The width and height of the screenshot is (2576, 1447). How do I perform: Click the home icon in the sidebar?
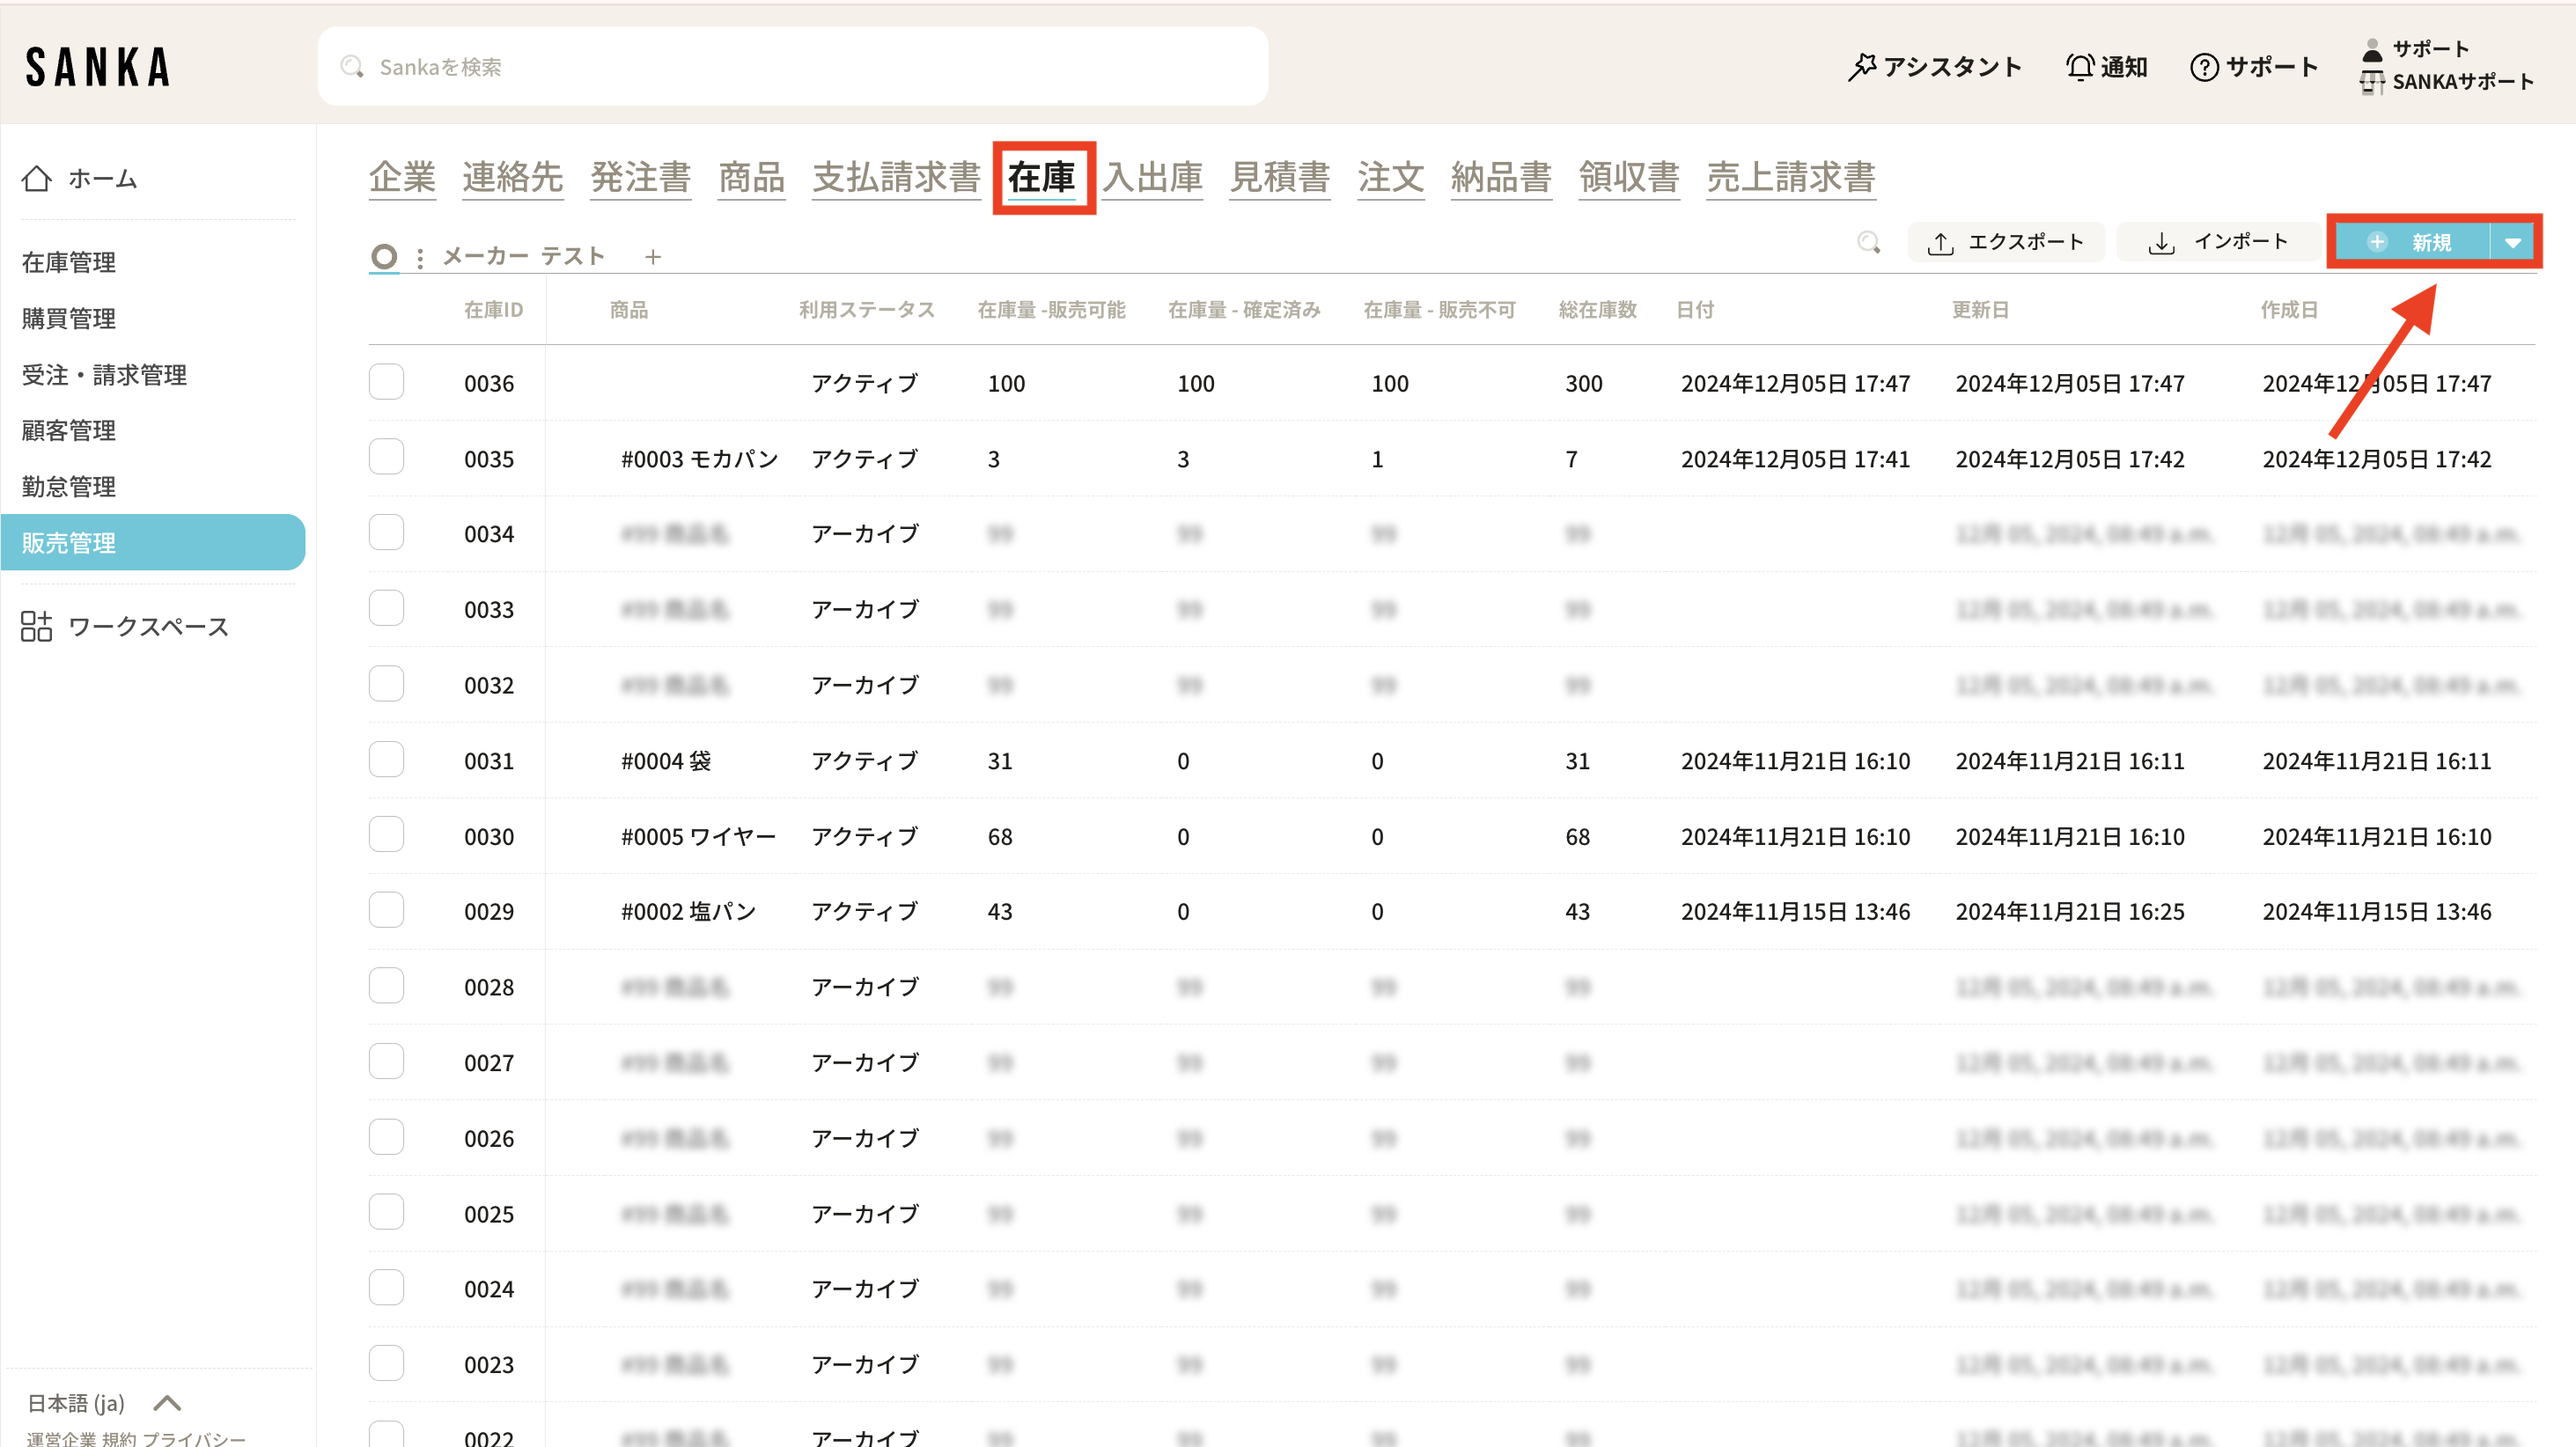pos(37,178)
